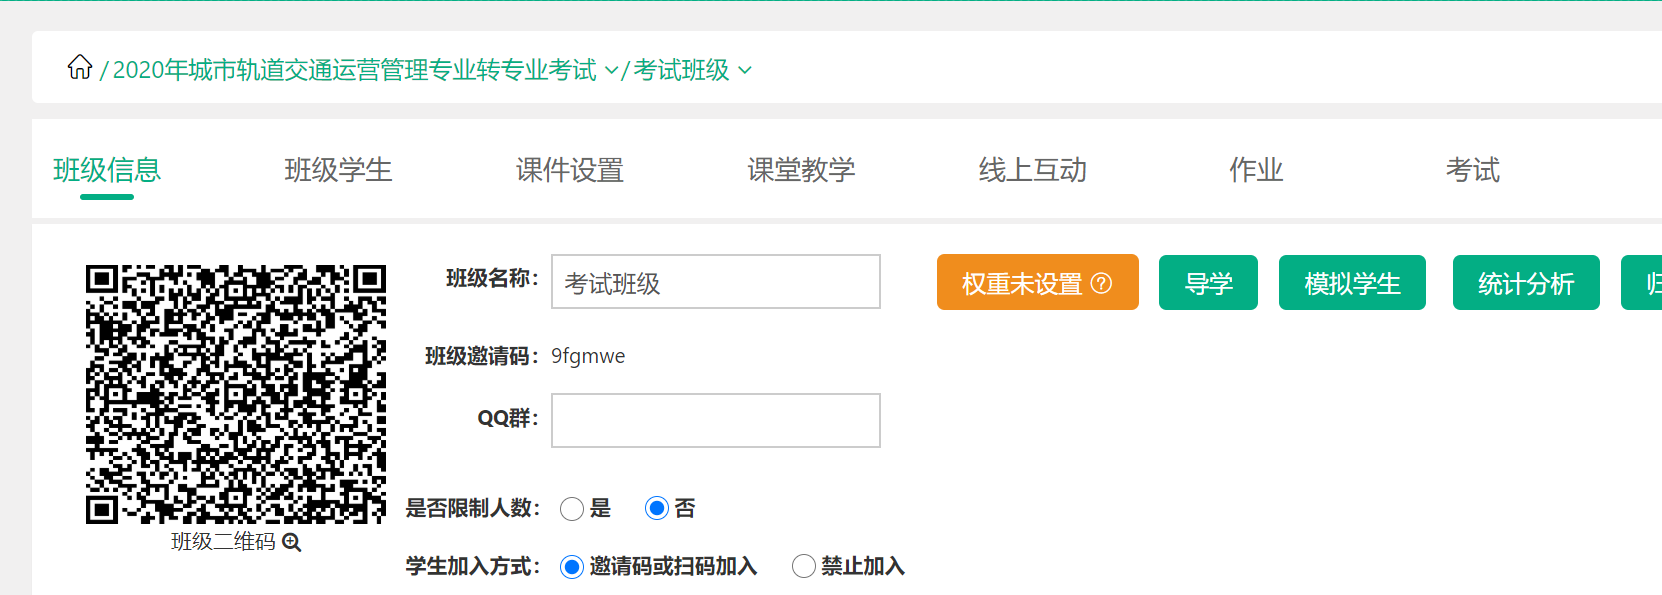
Task: Click the QQ群 input field
Action: 716,420
